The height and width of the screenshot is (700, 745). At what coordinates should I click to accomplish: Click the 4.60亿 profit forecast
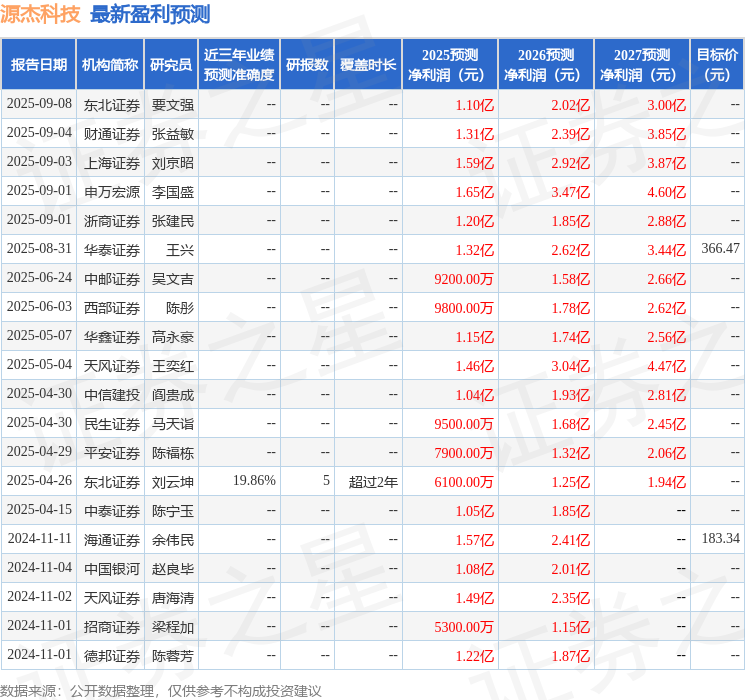coord(667,192)
